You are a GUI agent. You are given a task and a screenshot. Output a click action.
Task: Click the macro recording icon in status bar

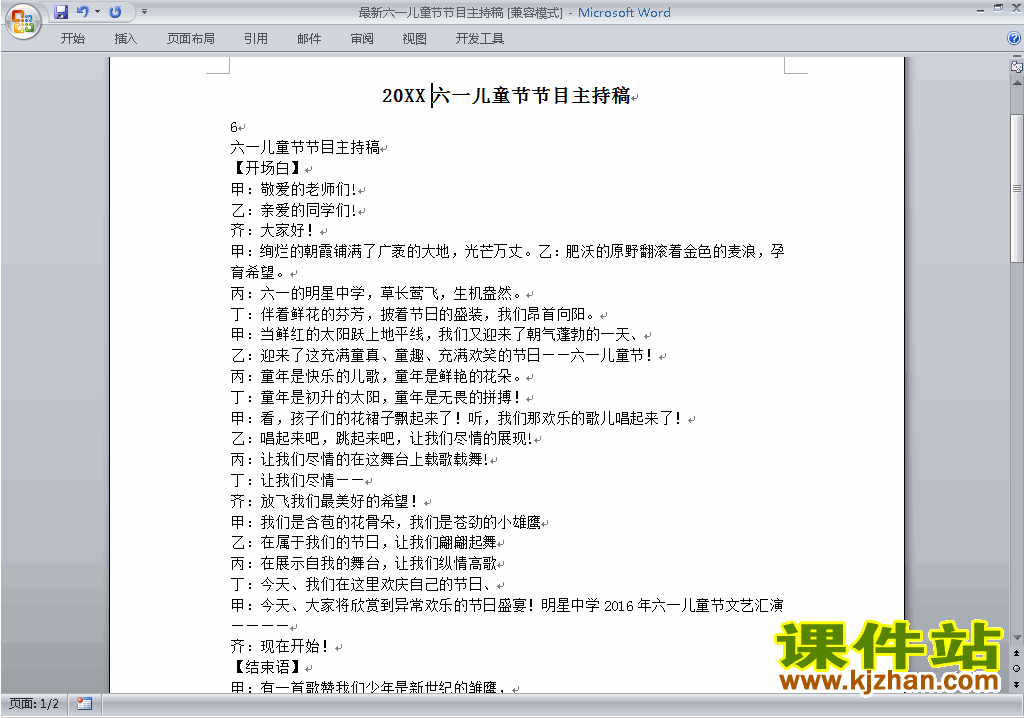coord(84,704)
